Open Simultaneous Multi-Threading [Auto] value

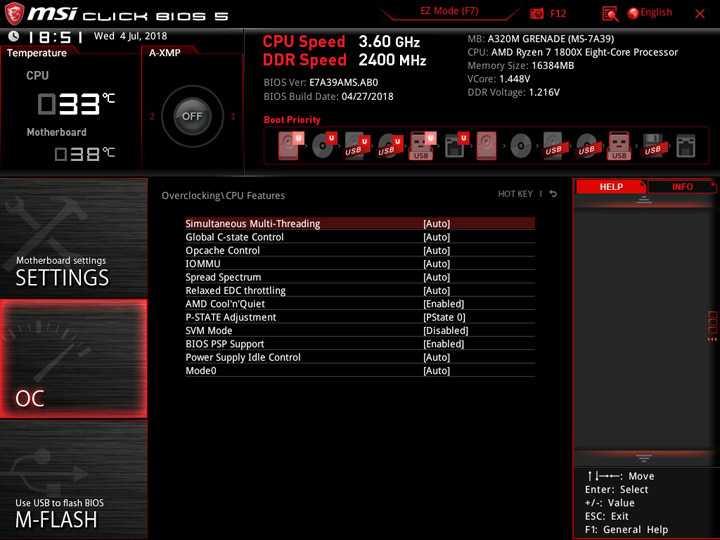[x=437, y=224]
